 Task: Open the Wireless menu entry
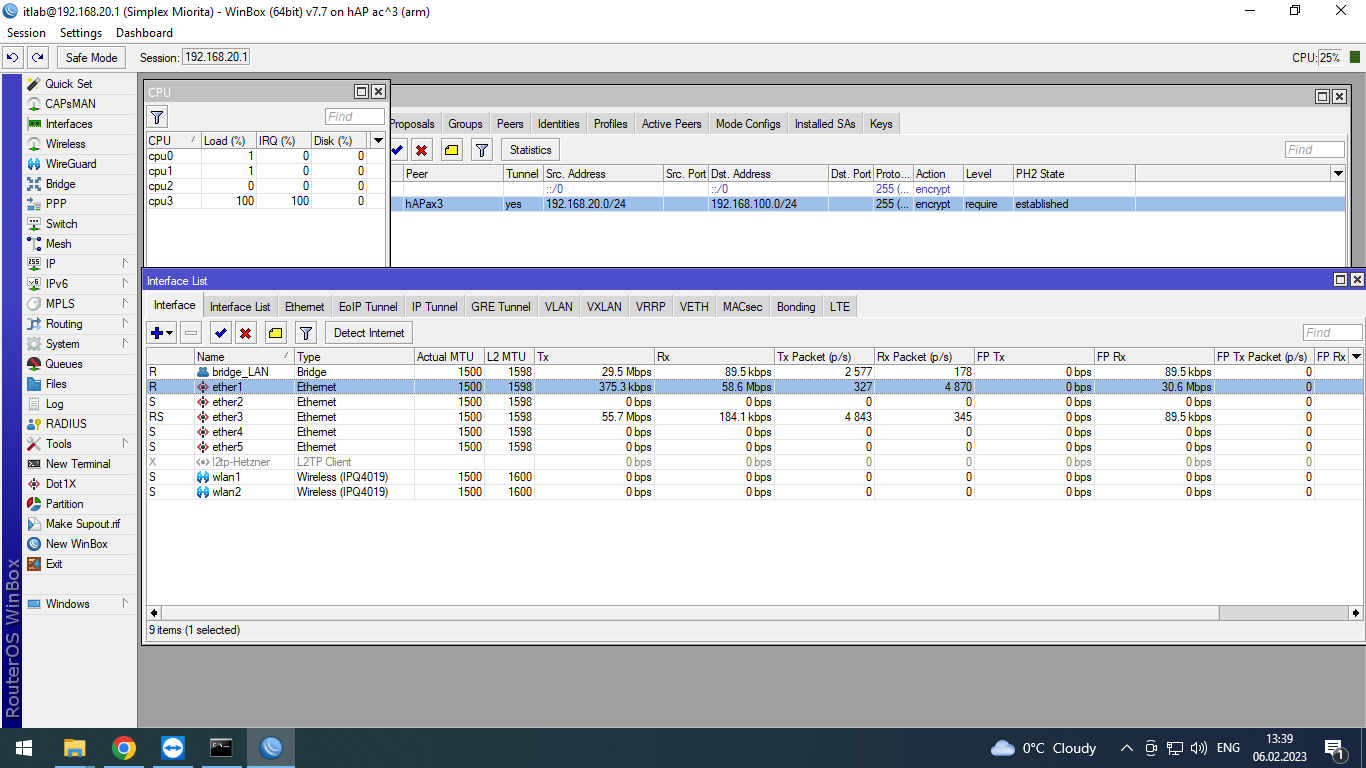pos(65,144)
